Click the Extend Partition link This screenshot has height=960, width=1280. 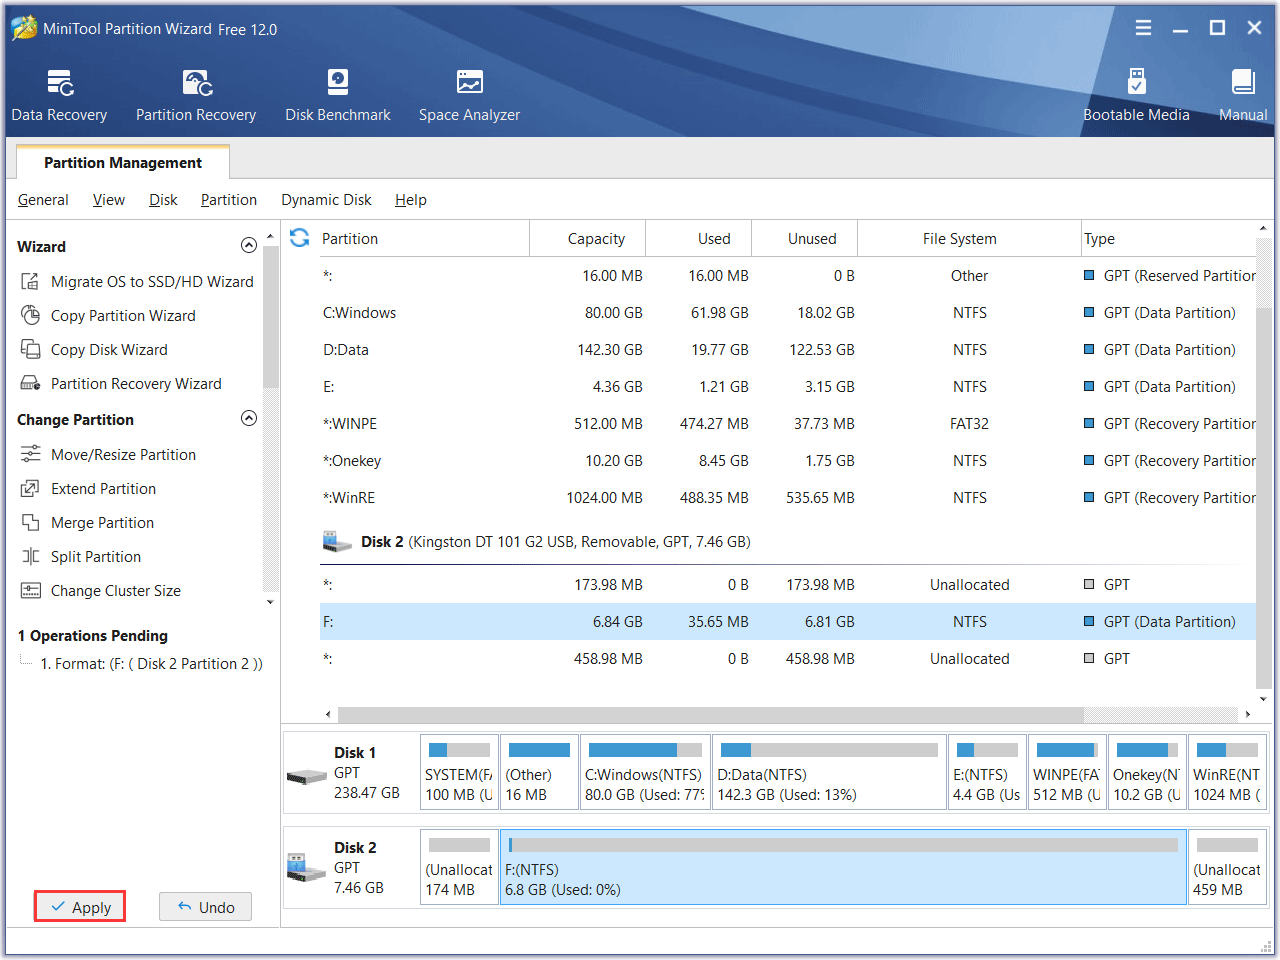click(103, 489)
